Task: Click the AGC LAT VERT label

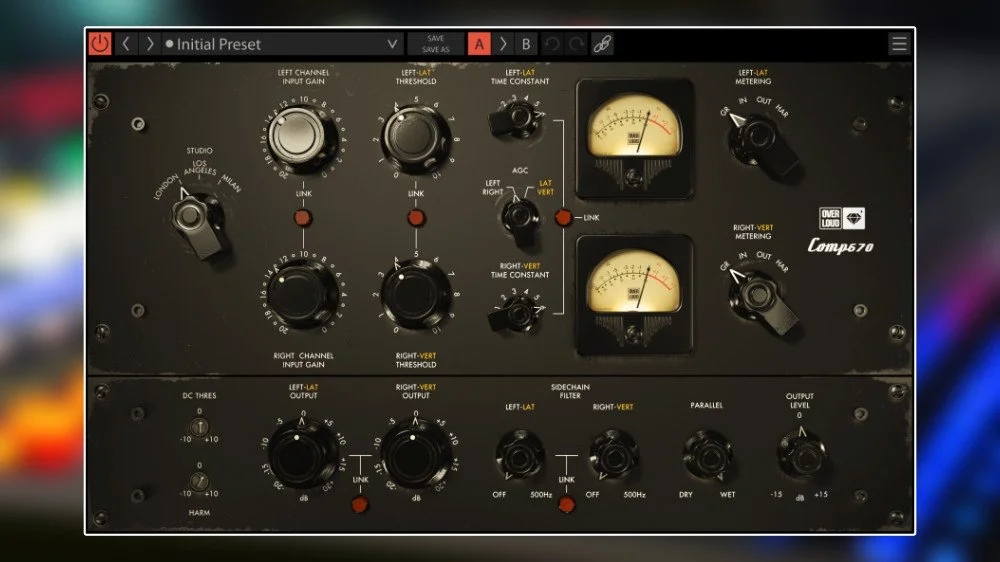Action: point(545,188)
